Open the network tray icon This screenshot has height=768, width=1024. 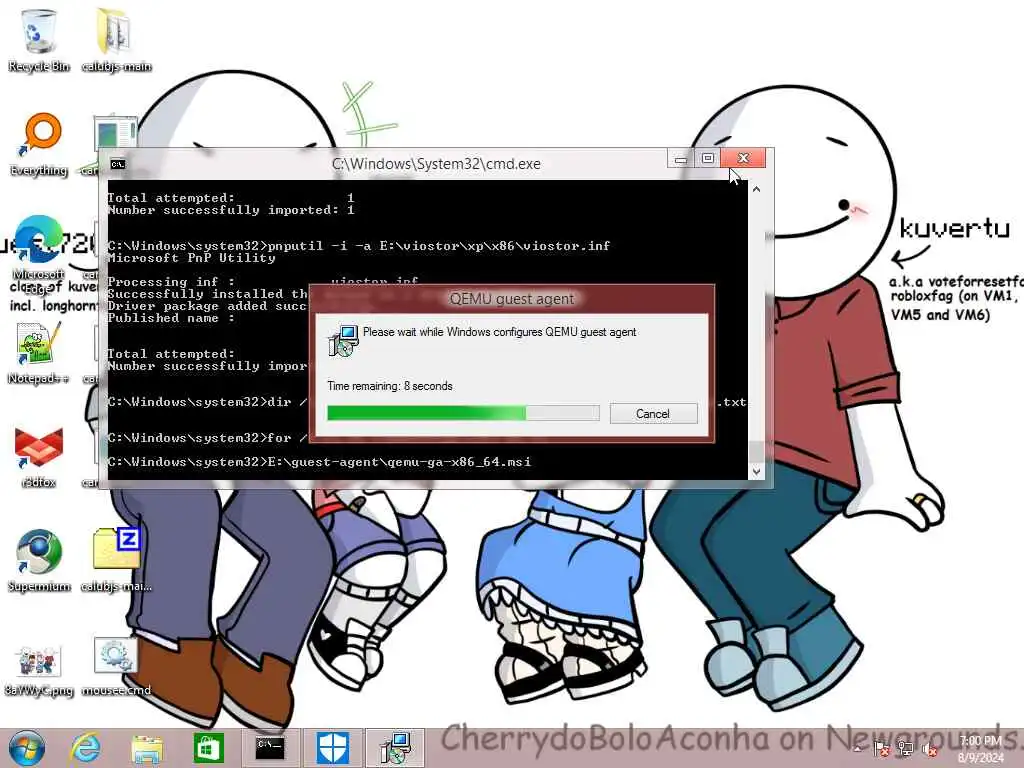click(905, 749)
